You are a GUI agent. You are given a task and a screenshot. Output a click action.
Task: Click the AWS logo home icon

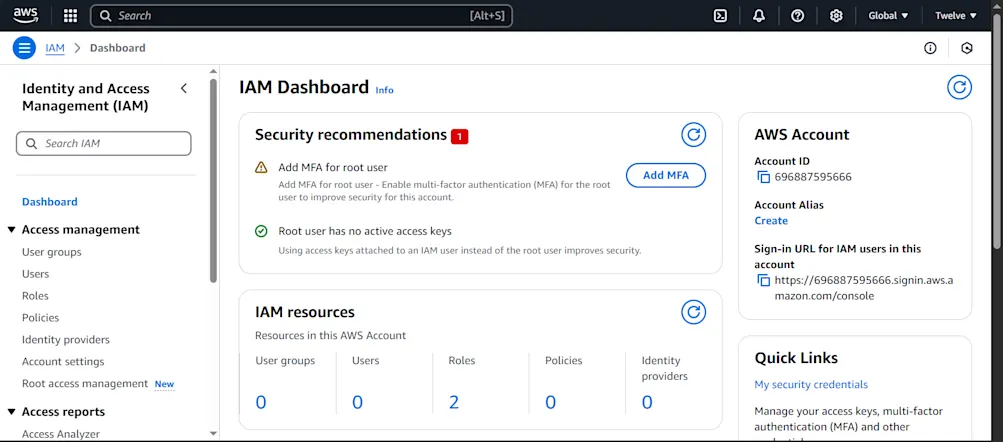coord(26,15)
